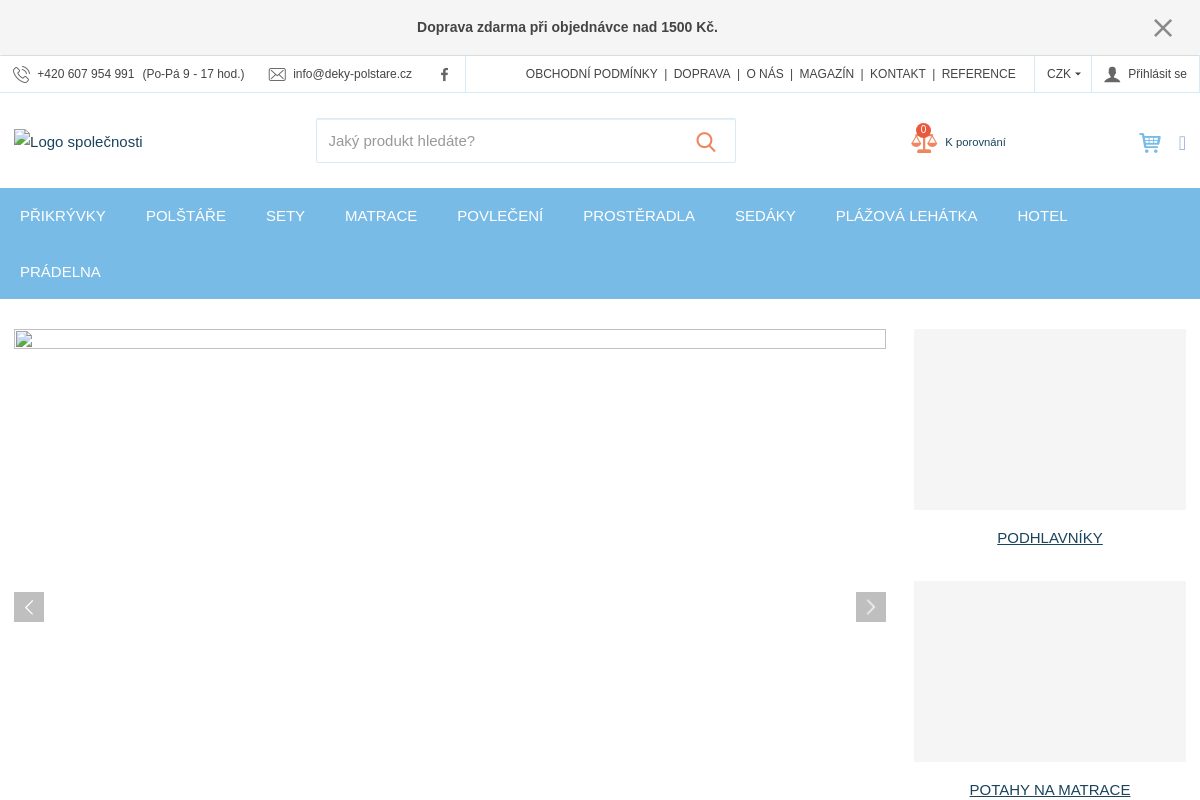This screenshot has height=800, width=1200.
Task: Open the shopping cart icon
Action: (x=1150, y=143)
